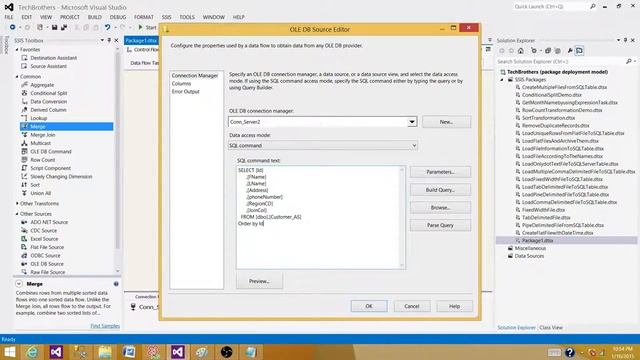Select Multicast toolbox item
Image resolution: width=640 pixels, height=360 pixels.
(40, 143)
